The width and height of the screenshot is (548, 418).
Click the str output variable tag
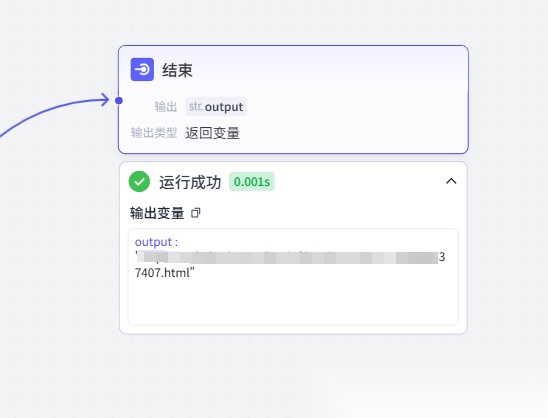tap(216, 106)
